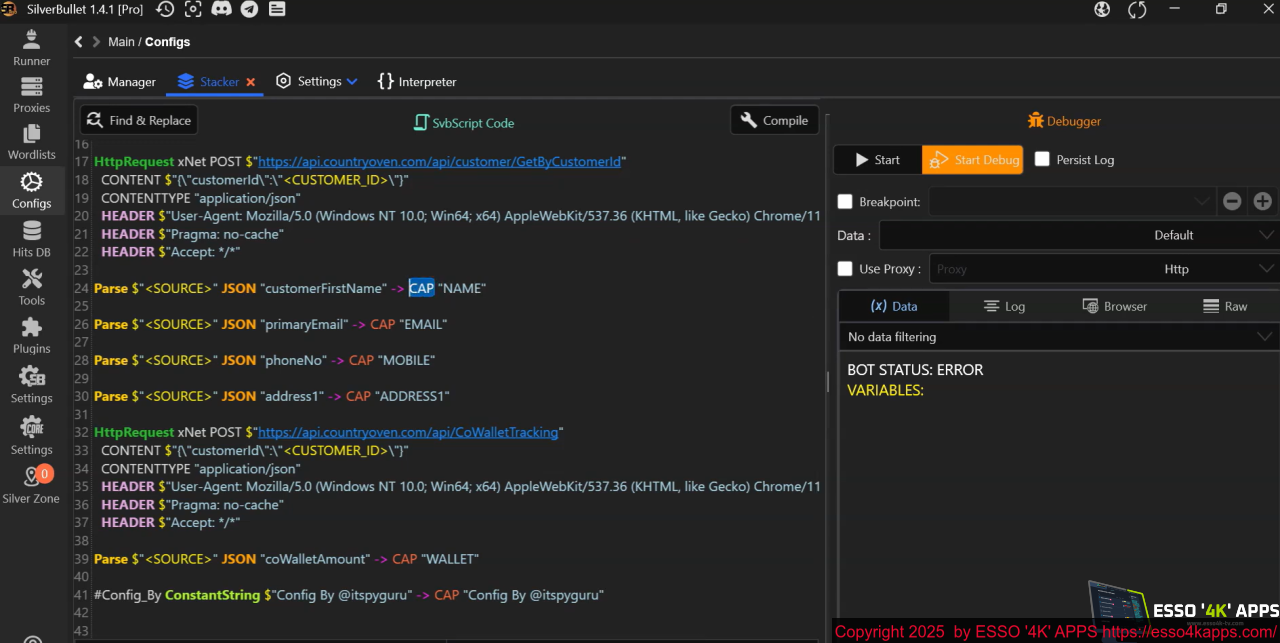Switch to the Manager tab

pos(120,82)
